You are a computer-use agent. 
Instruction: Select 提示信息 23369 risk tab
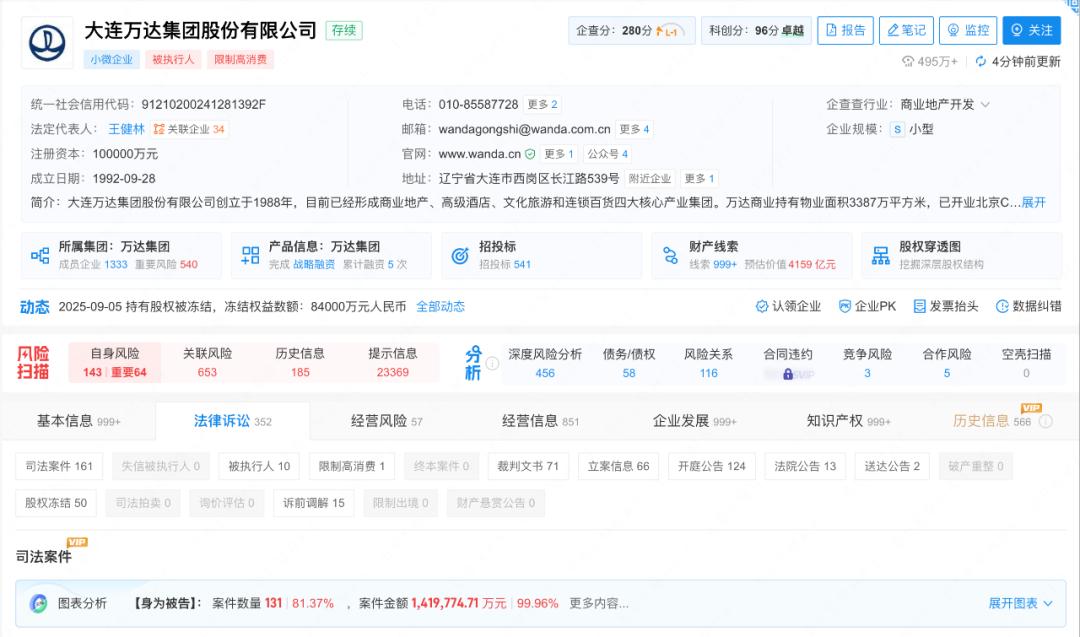click(393, 362)
